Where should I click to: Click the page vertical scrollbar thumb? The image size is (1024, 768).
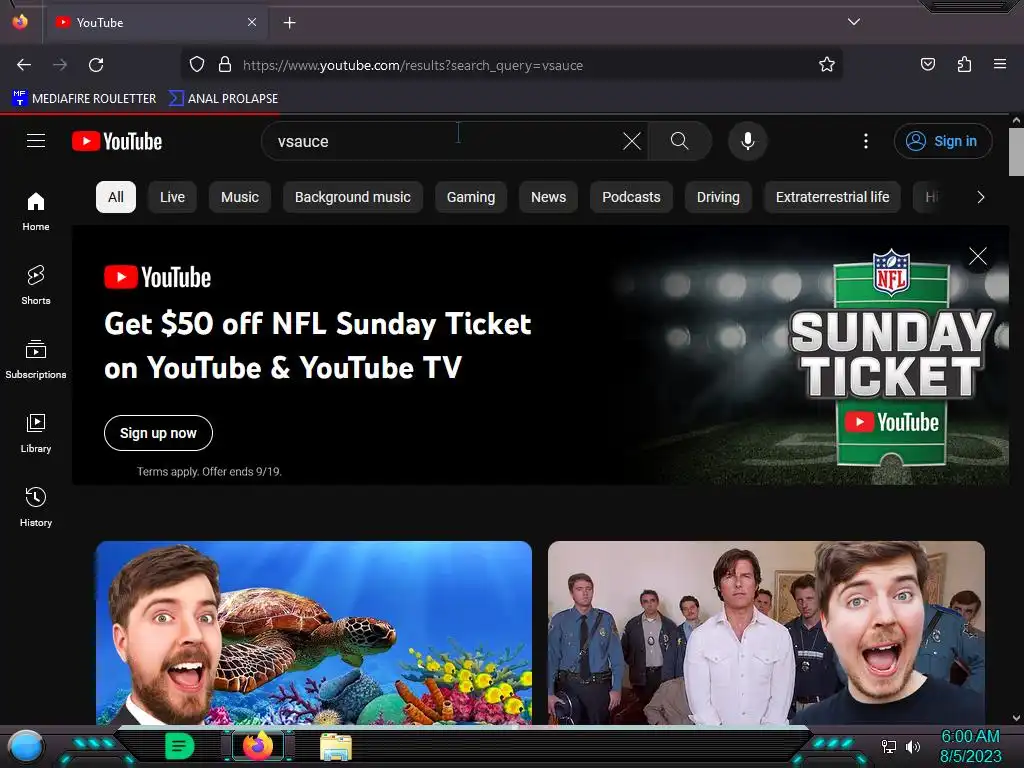tap(1016, 152)
